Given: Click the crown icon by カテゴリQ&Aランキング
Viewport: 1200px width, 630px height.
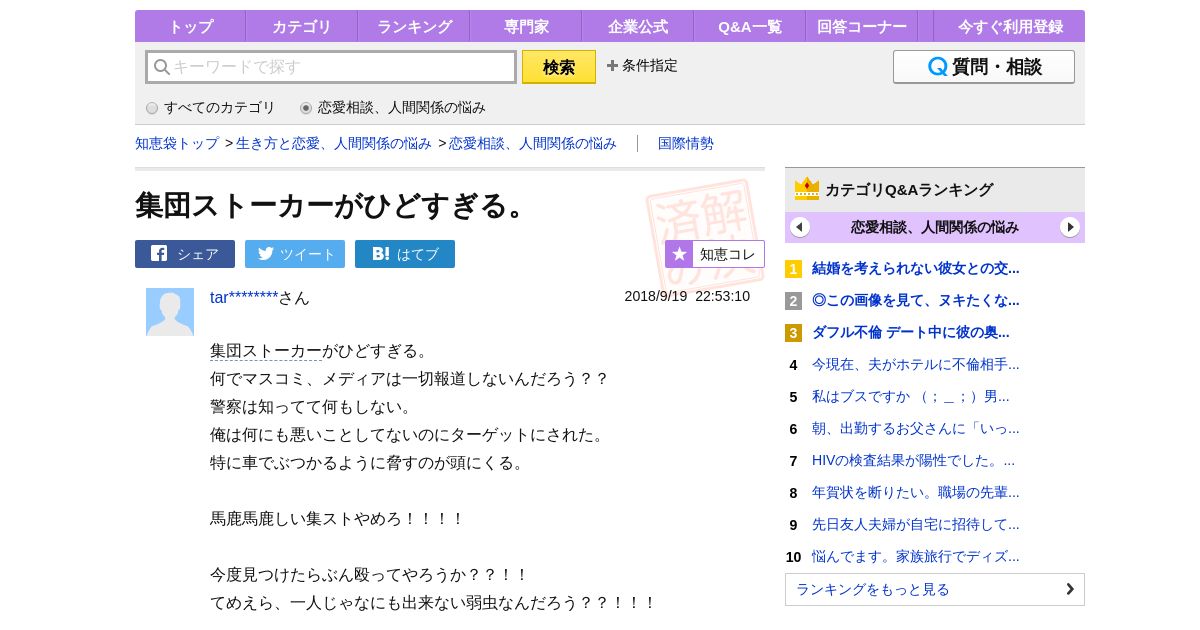Looking at the screenshot, I should (x=807, y=189).
